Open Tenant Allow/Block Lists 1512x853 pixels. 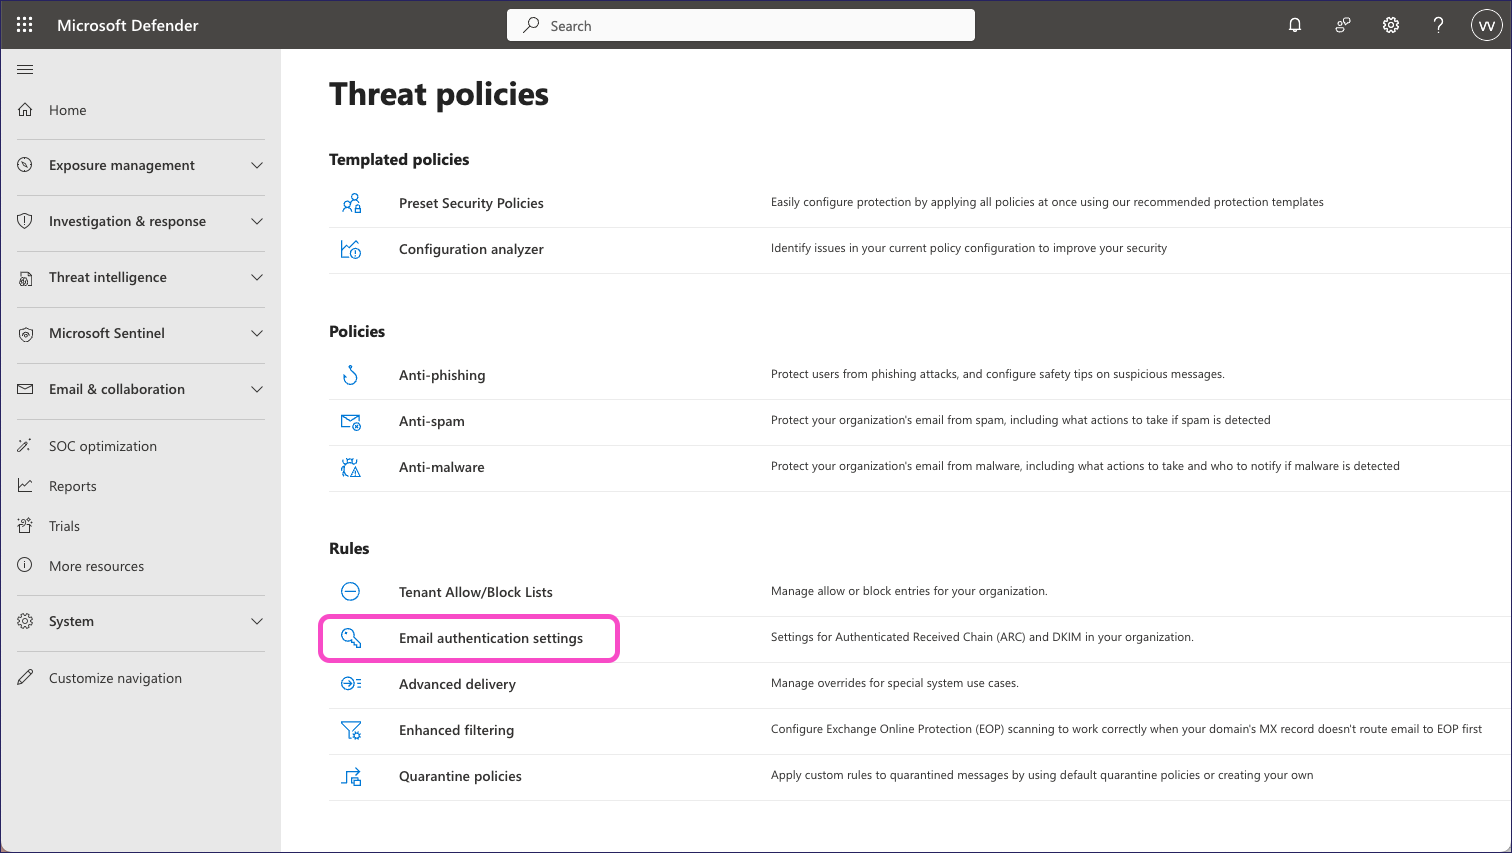[x=475, y=592]
